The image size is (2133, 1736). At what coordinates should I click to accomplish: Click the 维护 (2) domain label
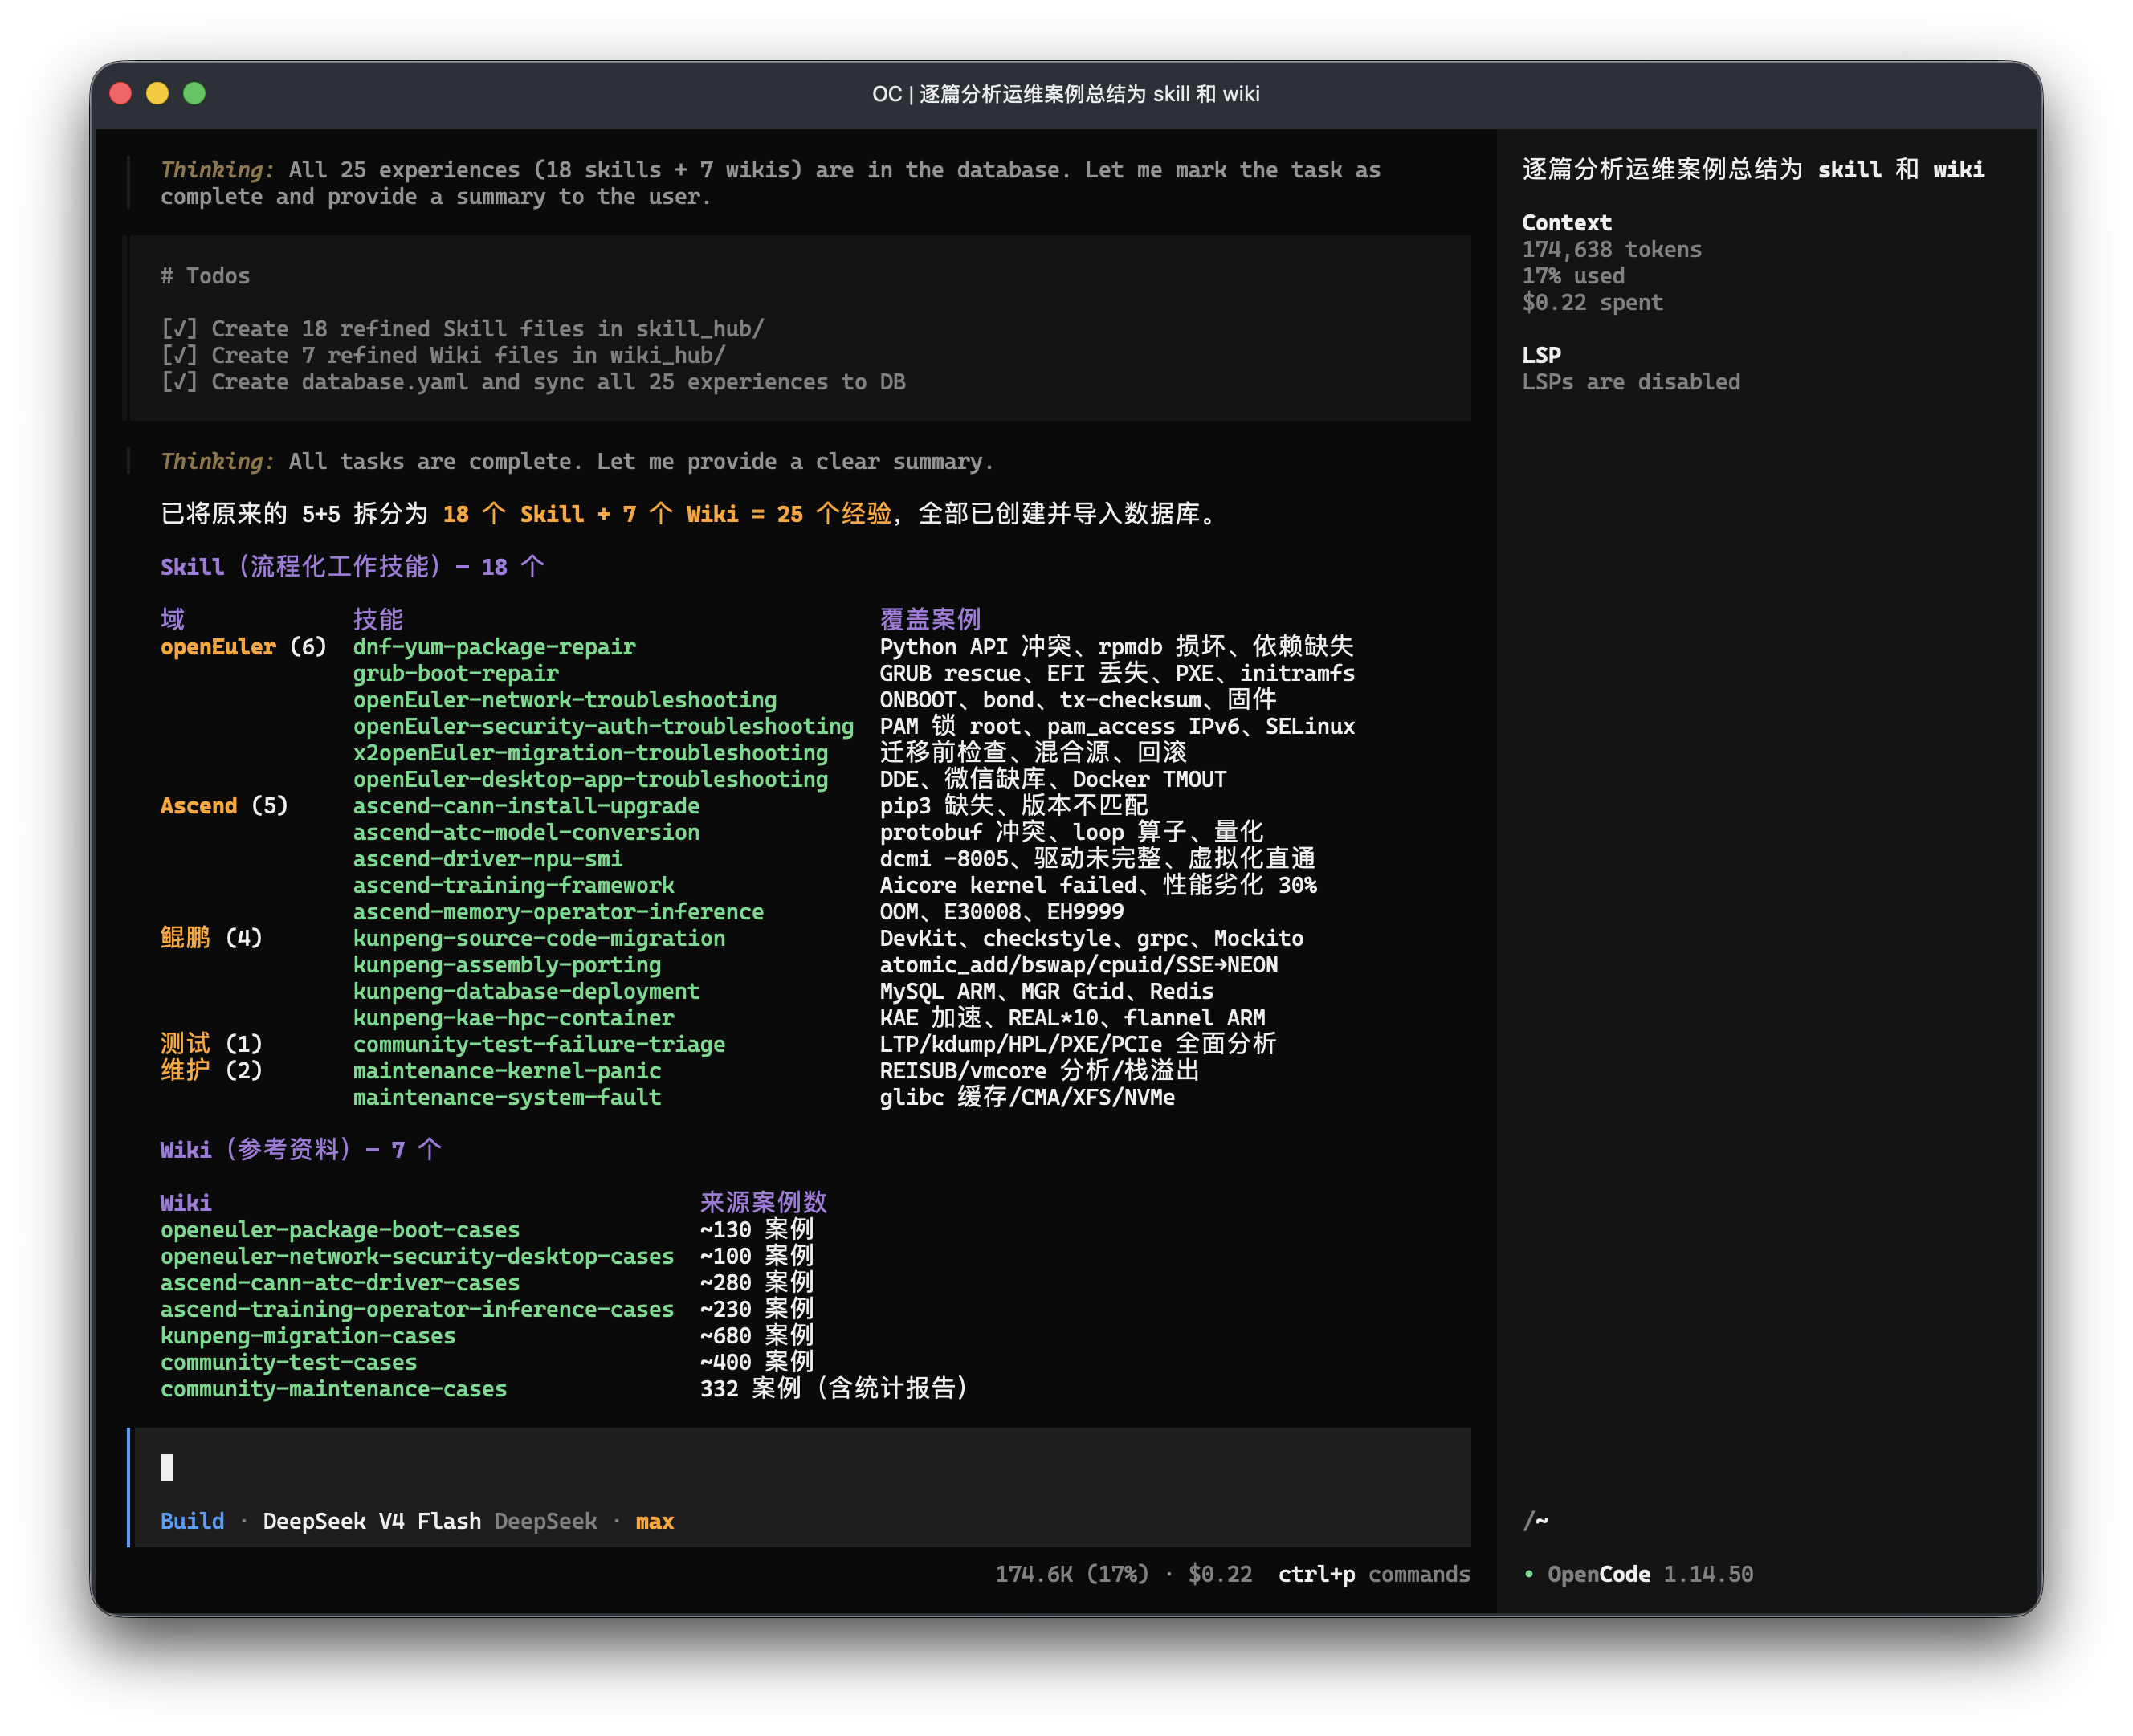click(211, 1071)
